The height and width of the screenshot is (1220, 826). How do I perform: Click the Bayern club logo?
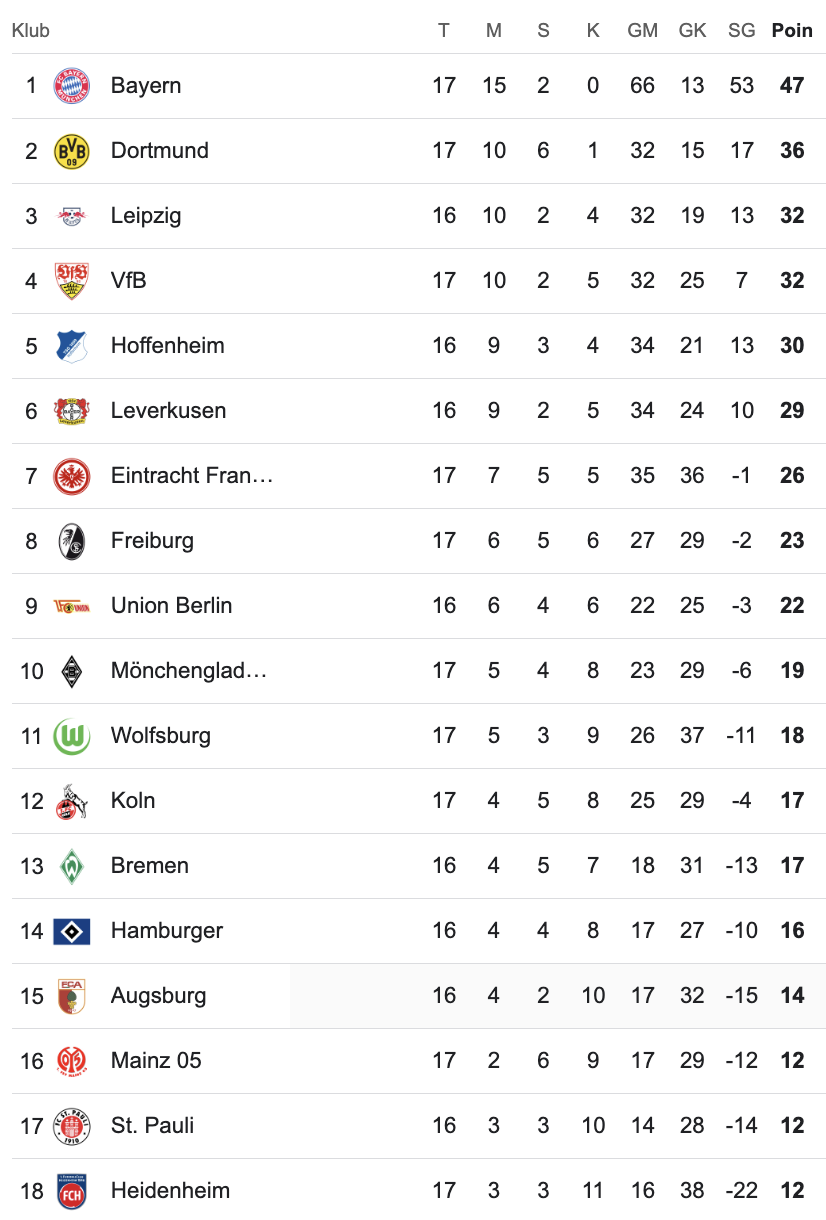tap(71, 86)
